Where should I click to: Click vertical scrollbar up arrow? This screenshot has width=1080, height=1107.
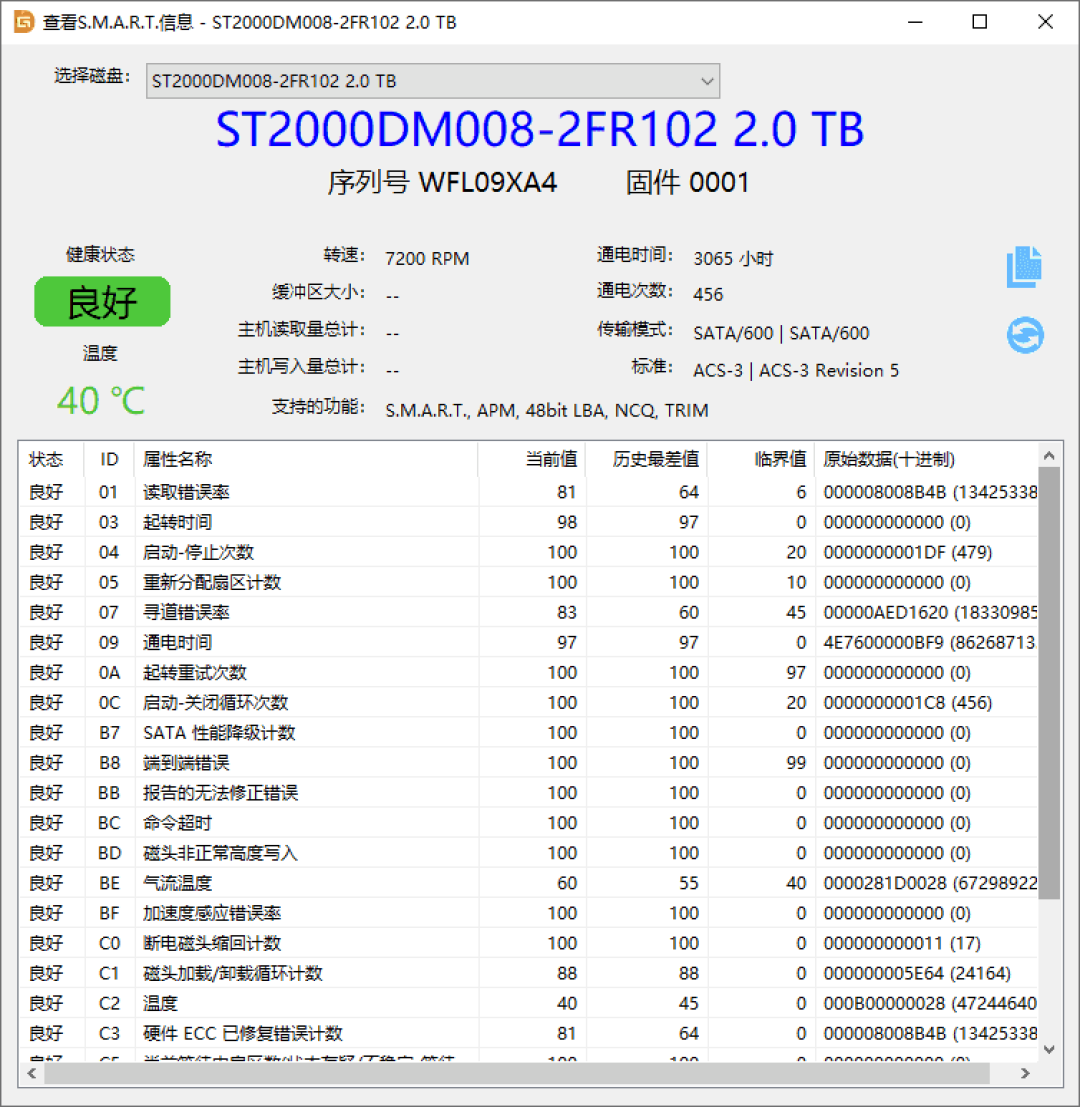tap(1049, 456)
